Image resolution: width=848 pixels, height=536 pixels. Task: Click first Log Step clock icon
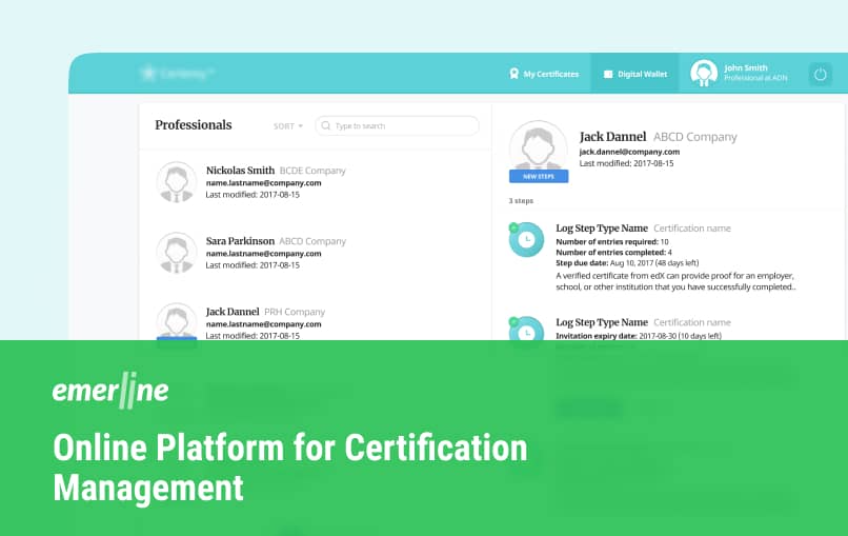click(526, 240)
